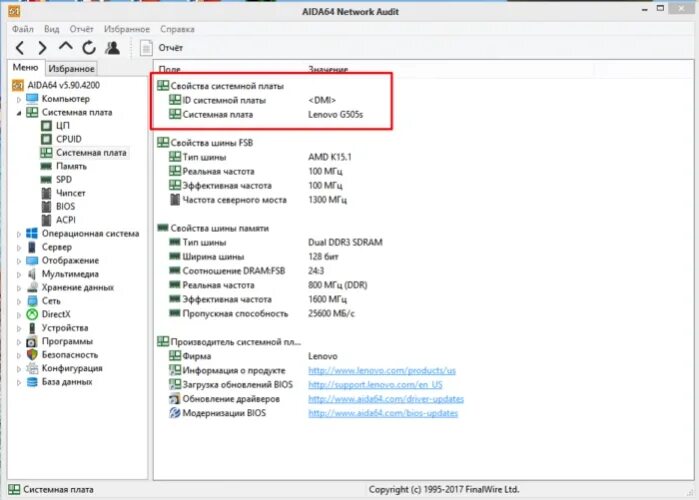
Task: Click the Сеть network icon
Action: [x=32, y=301]
